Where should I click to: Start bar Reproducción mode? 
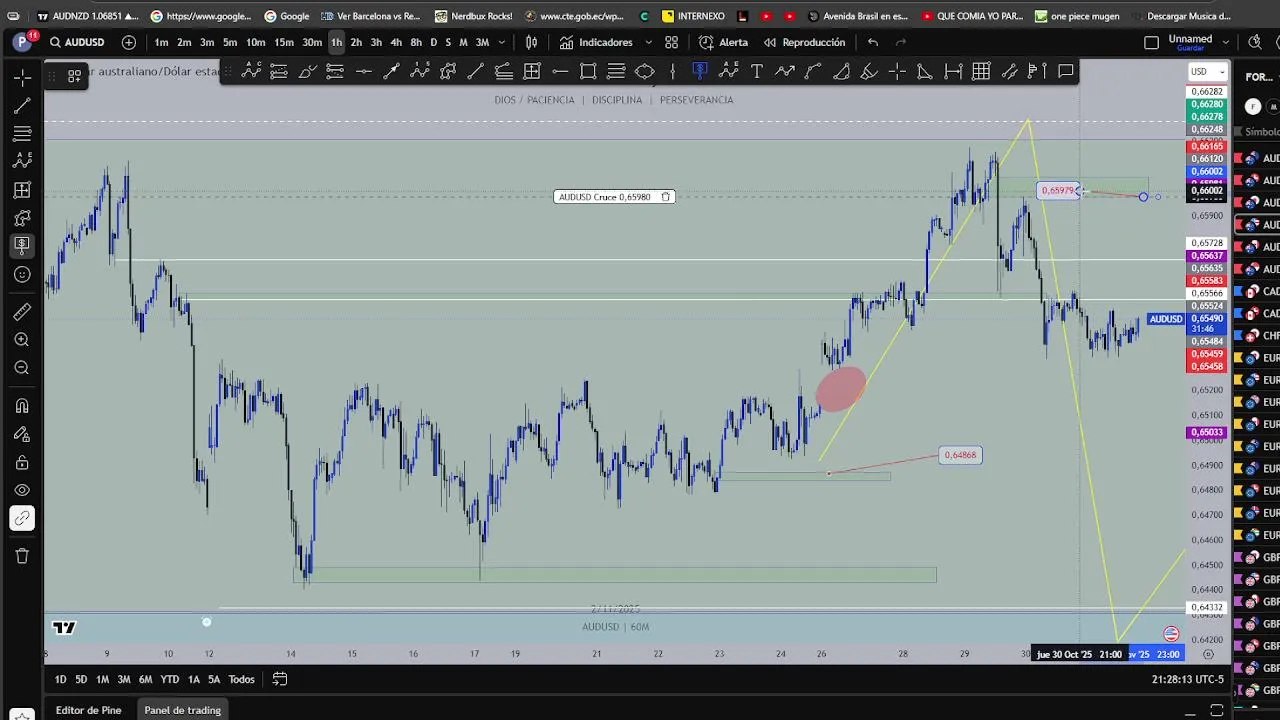pyautogui.click(x=803, y=42)
